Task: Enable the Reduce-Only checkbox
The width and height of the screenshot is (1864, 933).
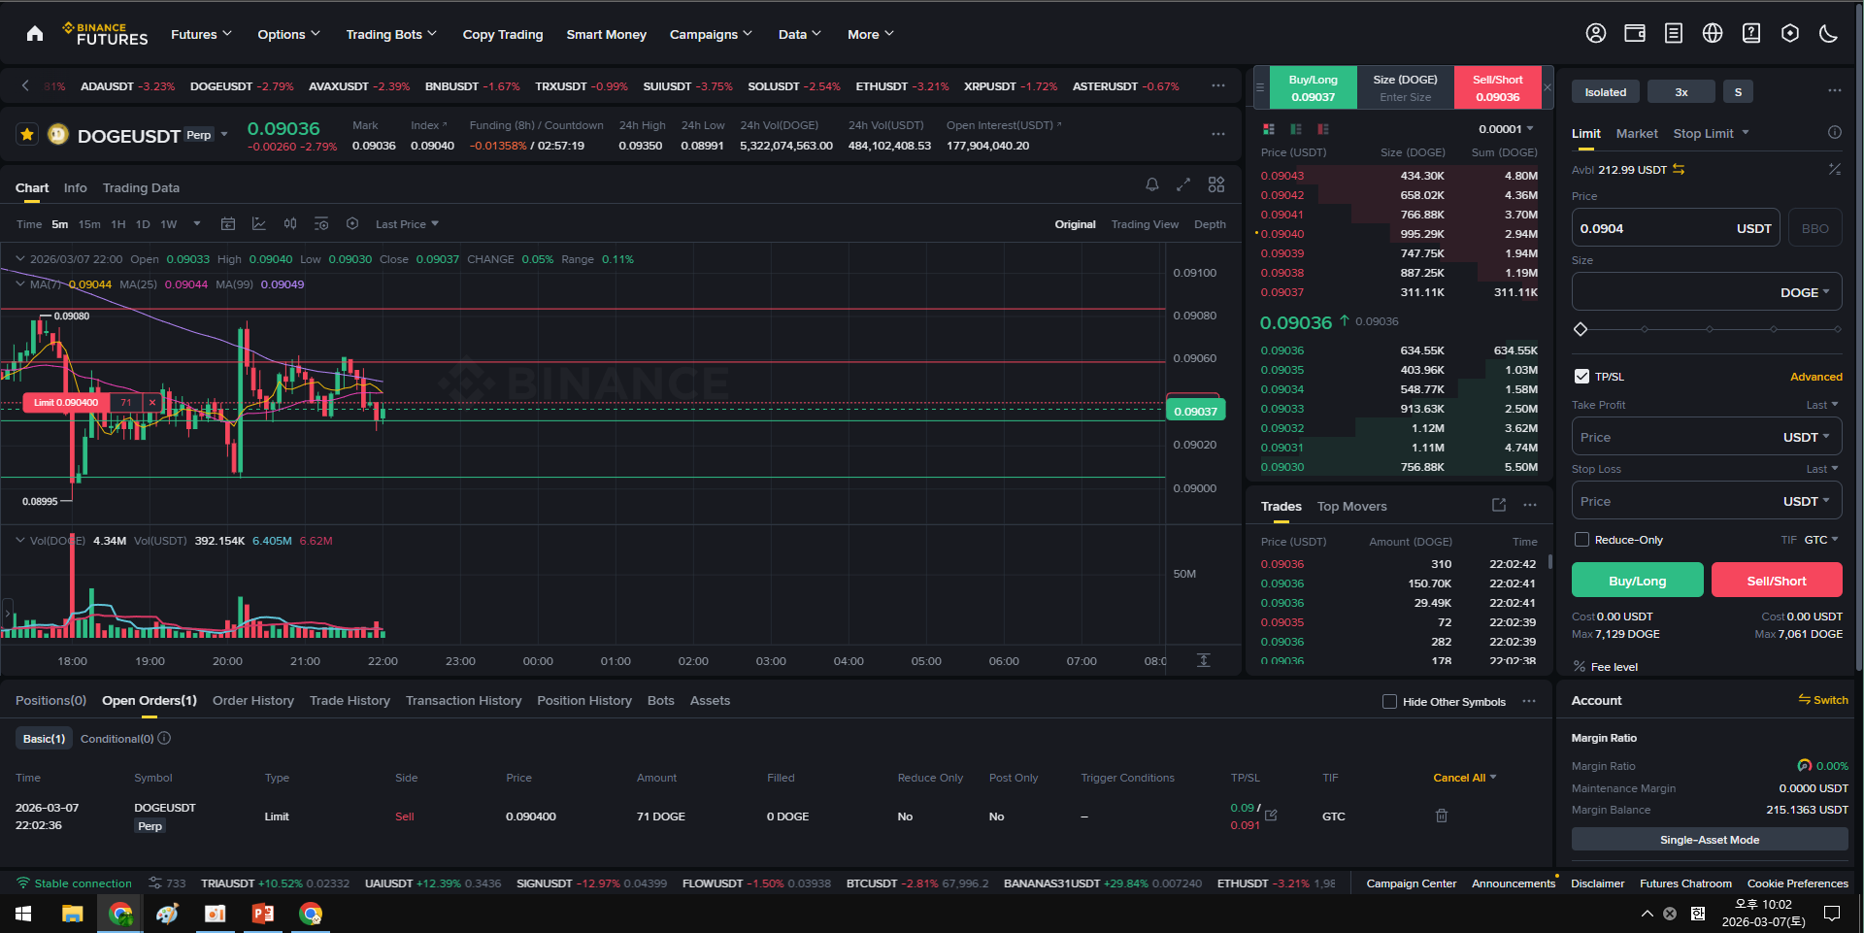Action: coord(1581,540)
